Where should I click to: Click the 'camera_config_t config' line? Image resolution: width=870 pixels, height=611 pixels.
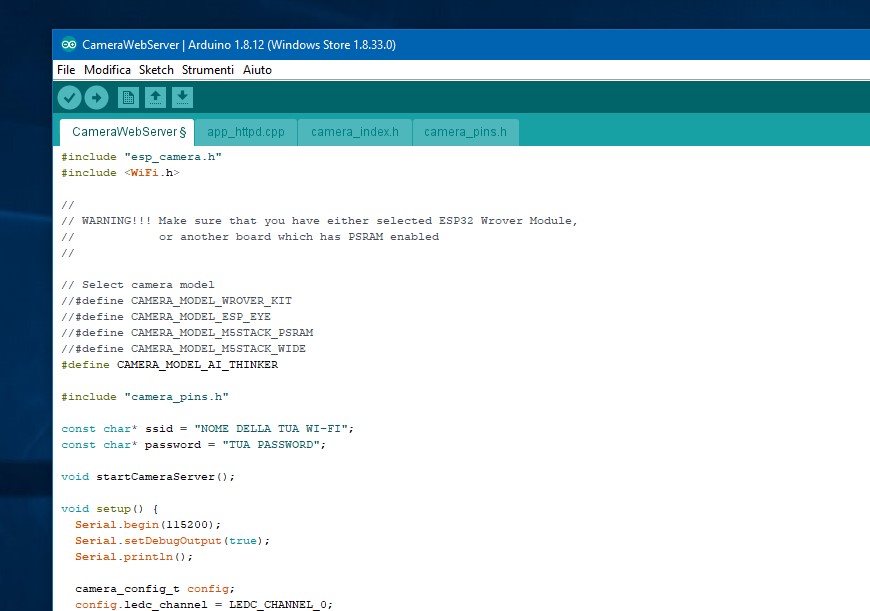pos(155,589)
